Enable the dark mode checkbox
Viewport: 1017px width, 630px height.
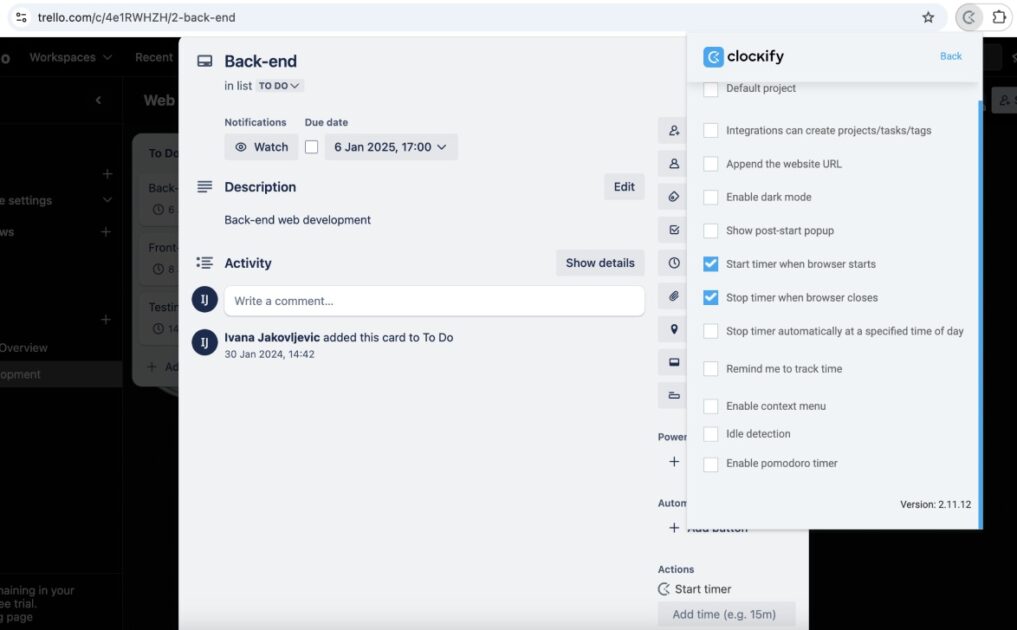coord(710,197)
